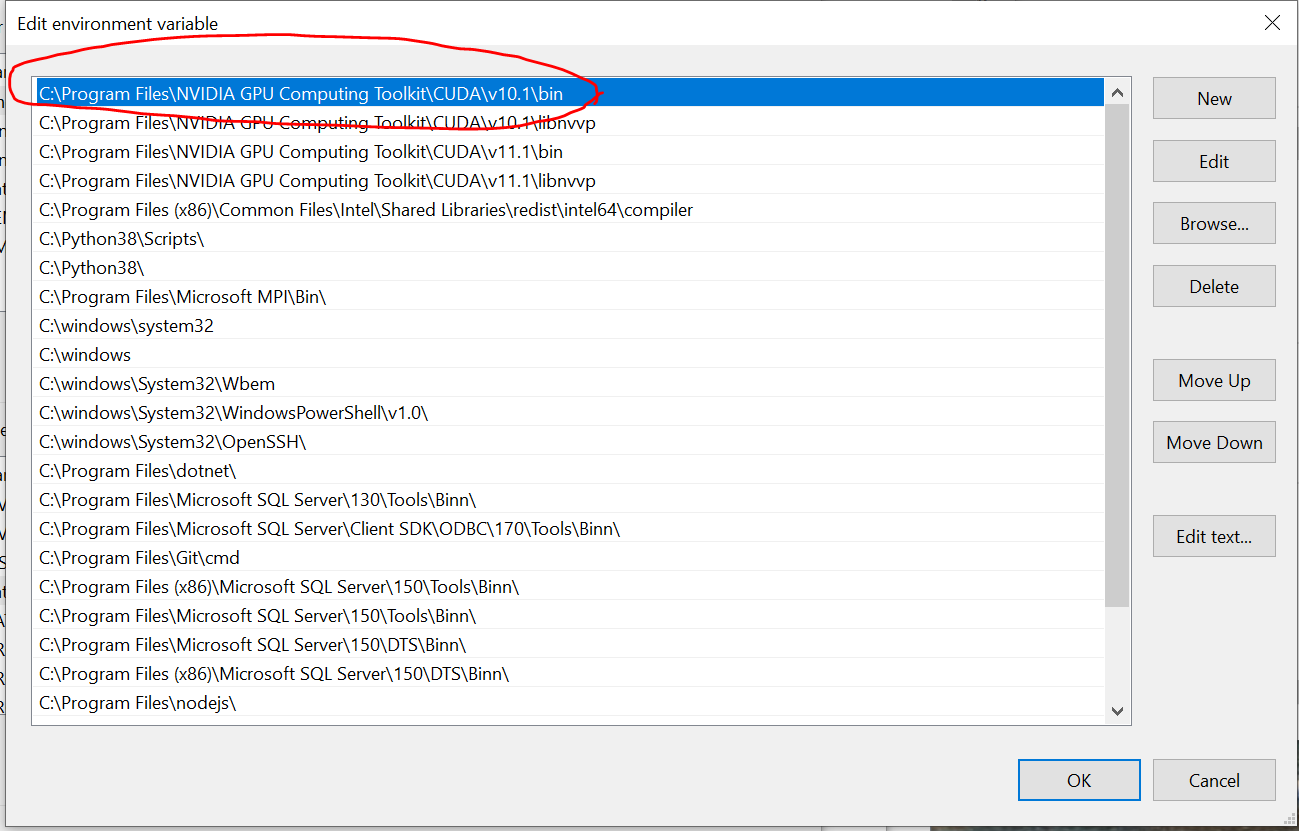Click the list scrollbar down arrow
The height and width of the screenshot is (831, 1299).
coord(1117,710)
